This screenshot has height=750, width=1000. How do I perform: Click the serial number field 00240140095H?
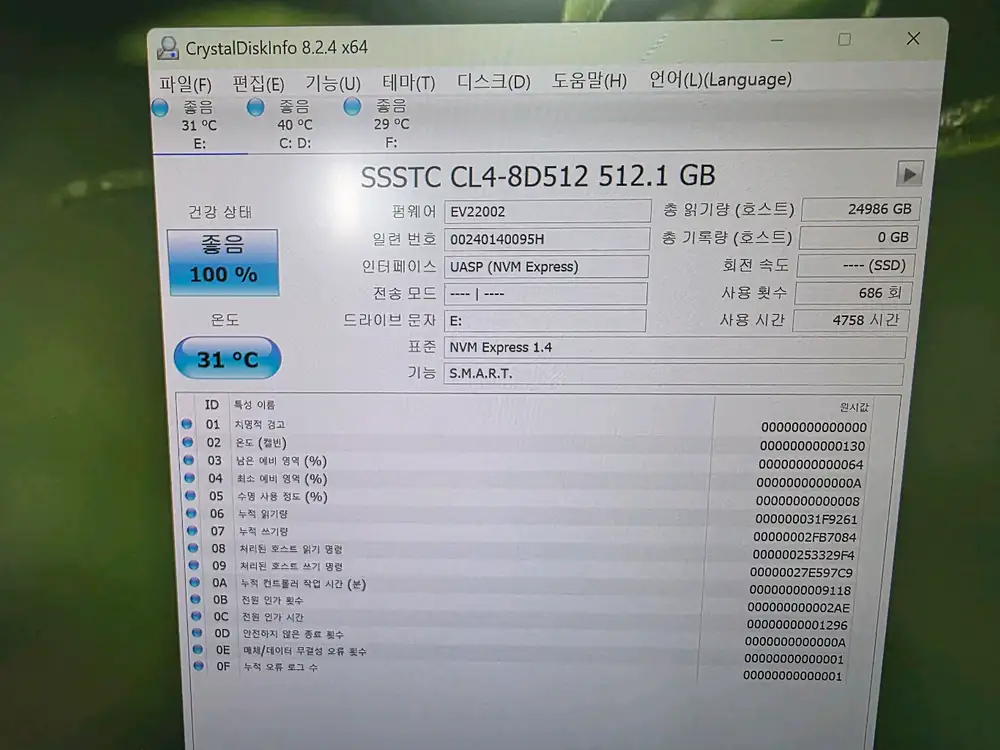point(547,239)
